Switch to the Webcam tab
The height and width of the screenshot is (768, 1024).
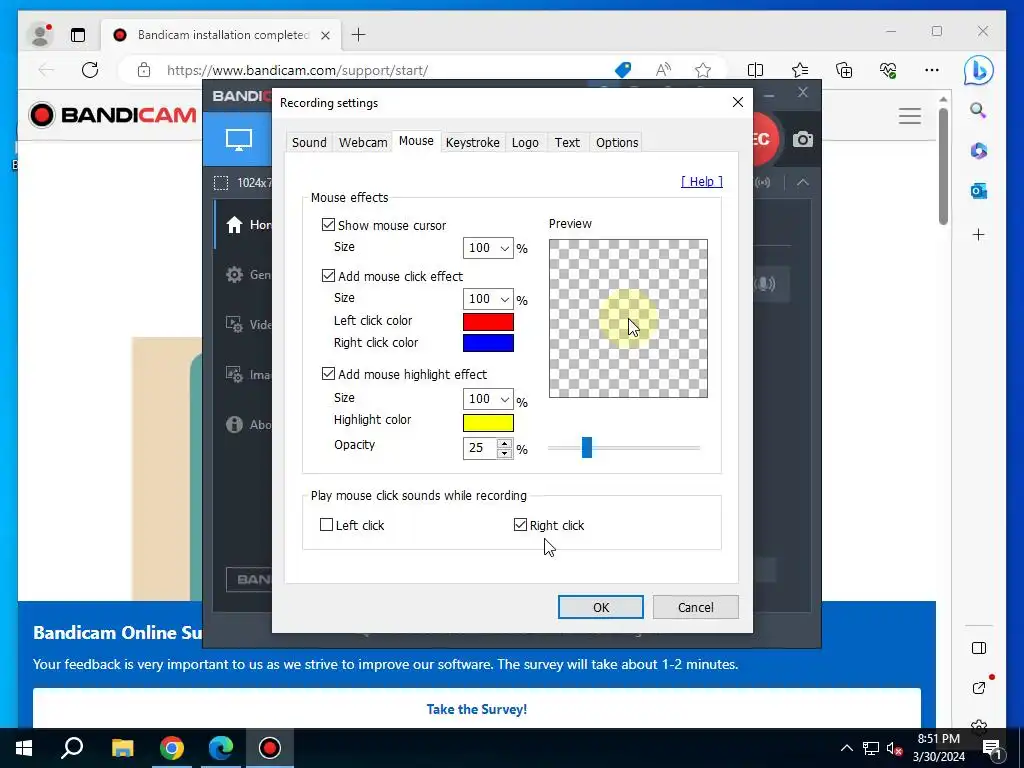pyautogui.click(x=363, y=142)
